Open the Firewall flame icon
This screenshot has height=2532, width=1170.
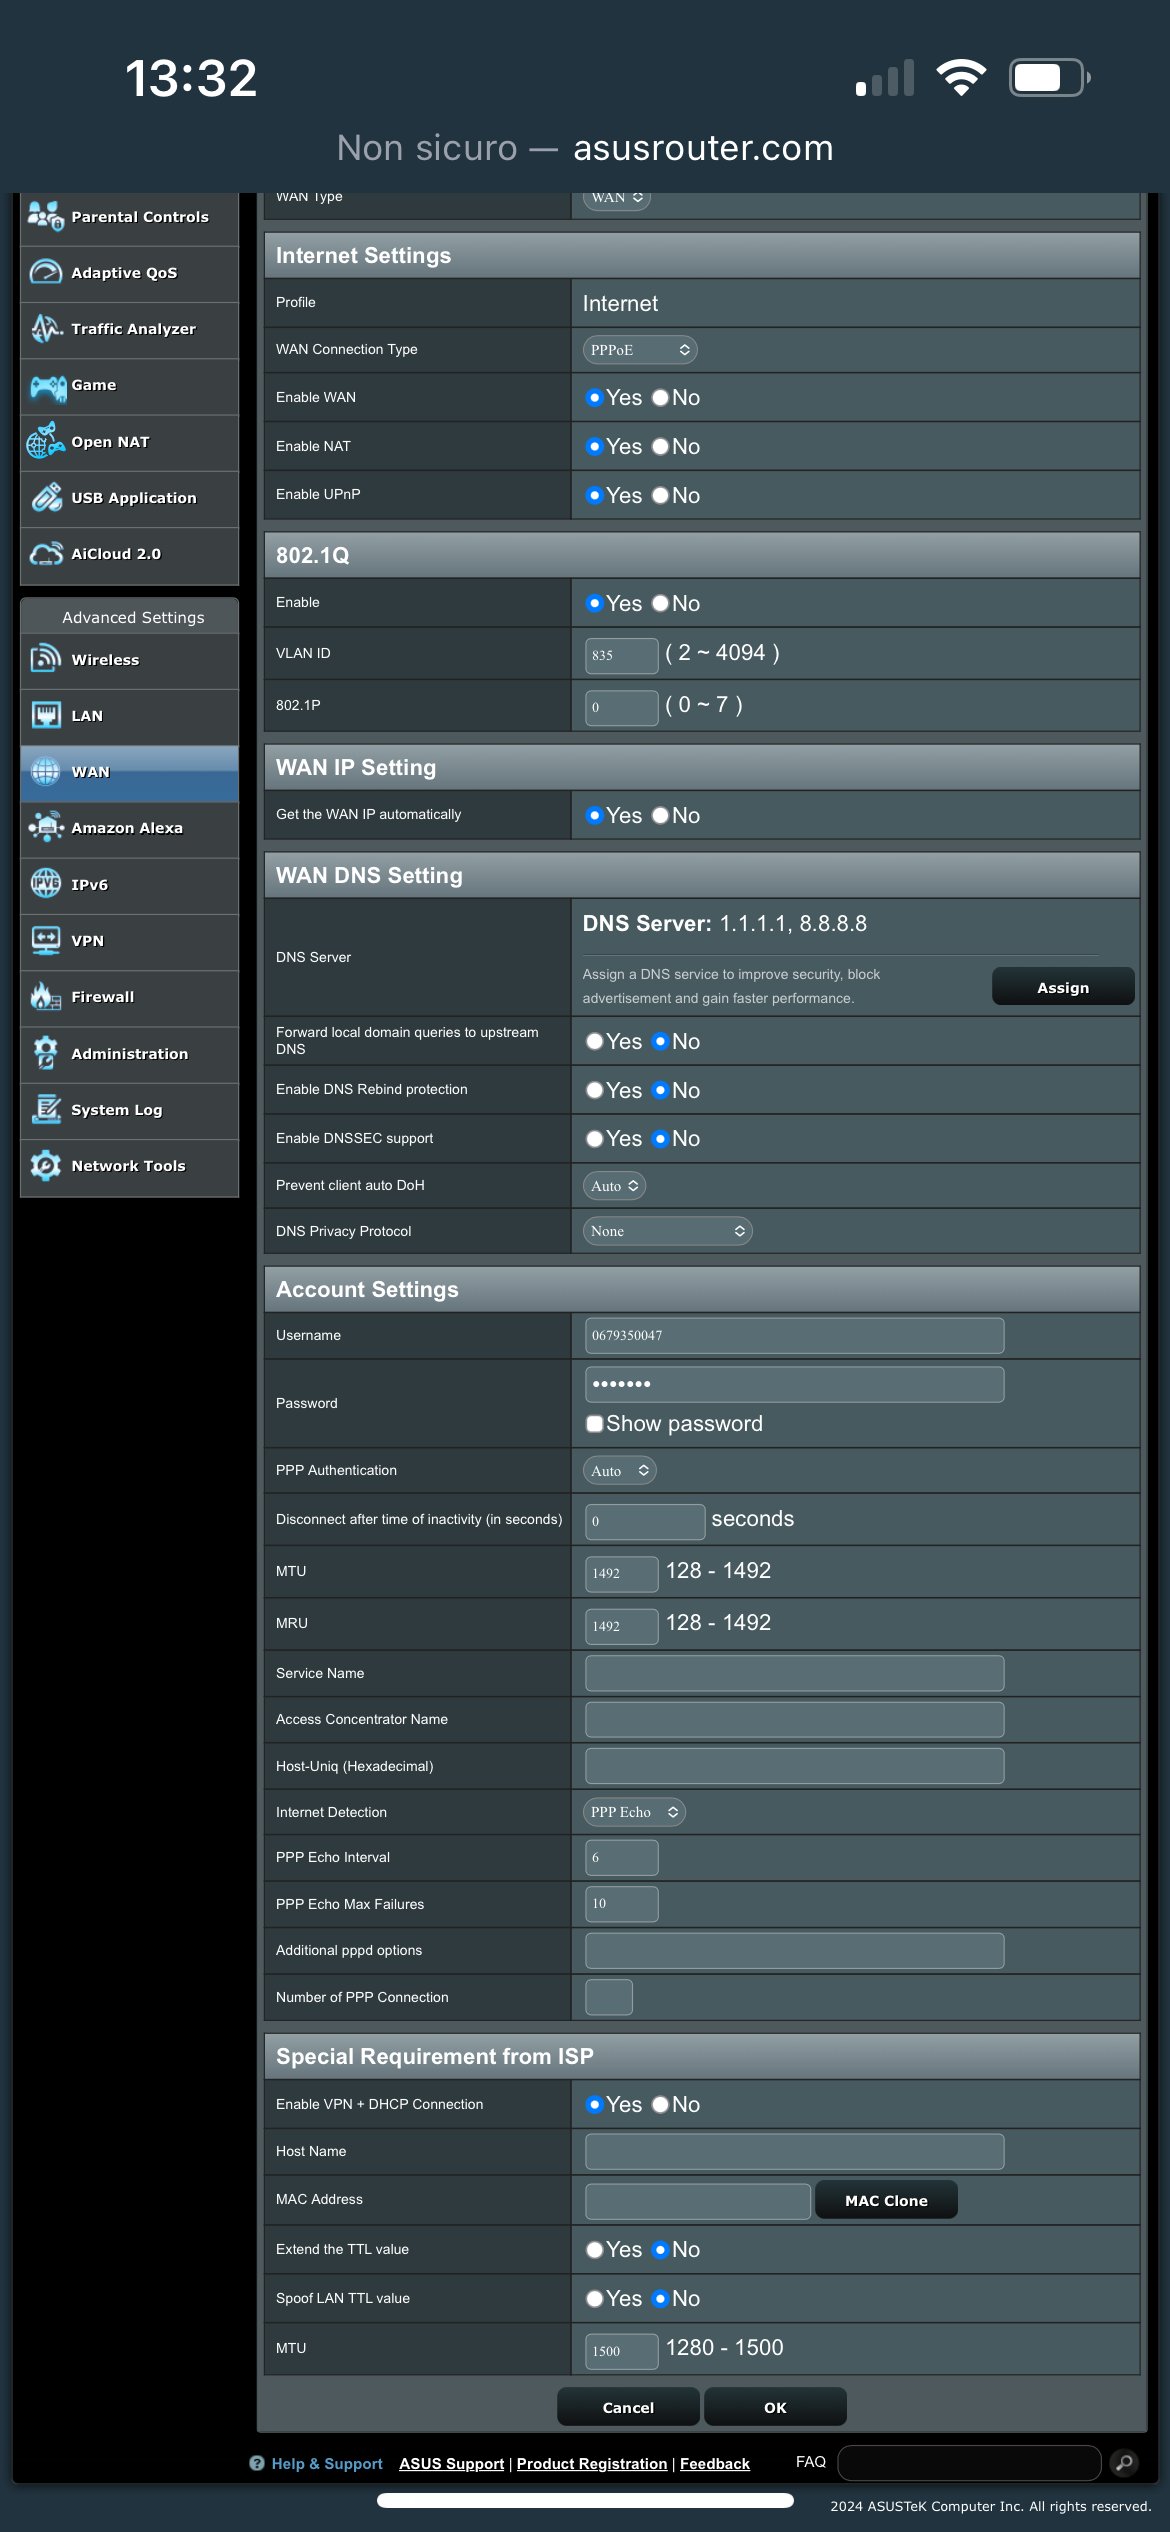(x=46, y=997)
